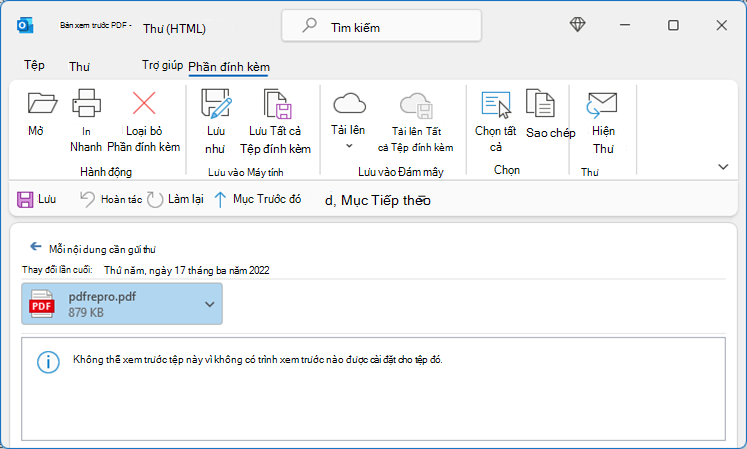Open the Trợ giúp tab
The image size is (747, 449).
(x=162, y=65)
